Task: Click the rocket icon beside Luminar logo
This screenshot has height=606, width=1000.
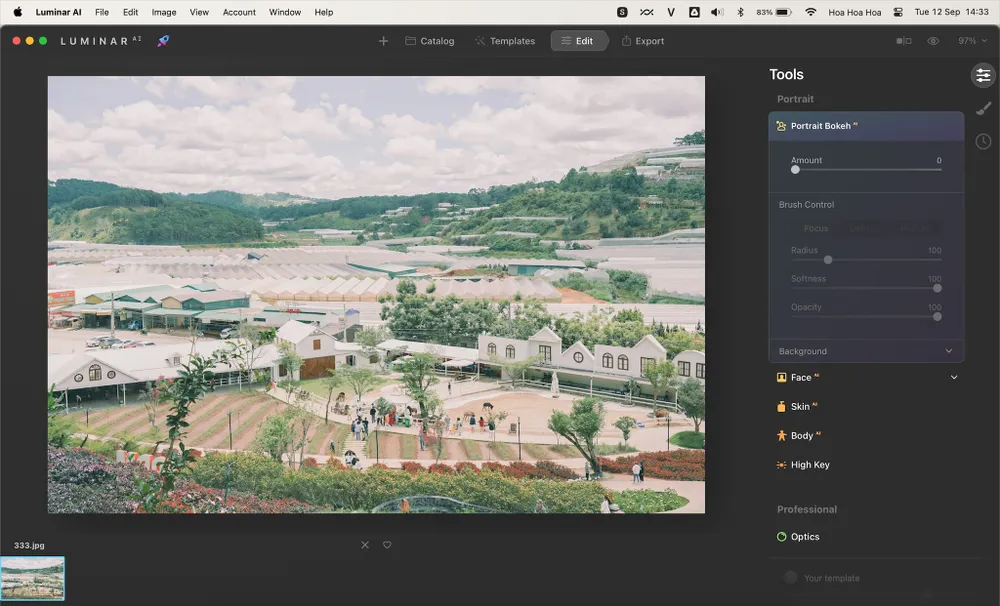Action: coord(163,41)
